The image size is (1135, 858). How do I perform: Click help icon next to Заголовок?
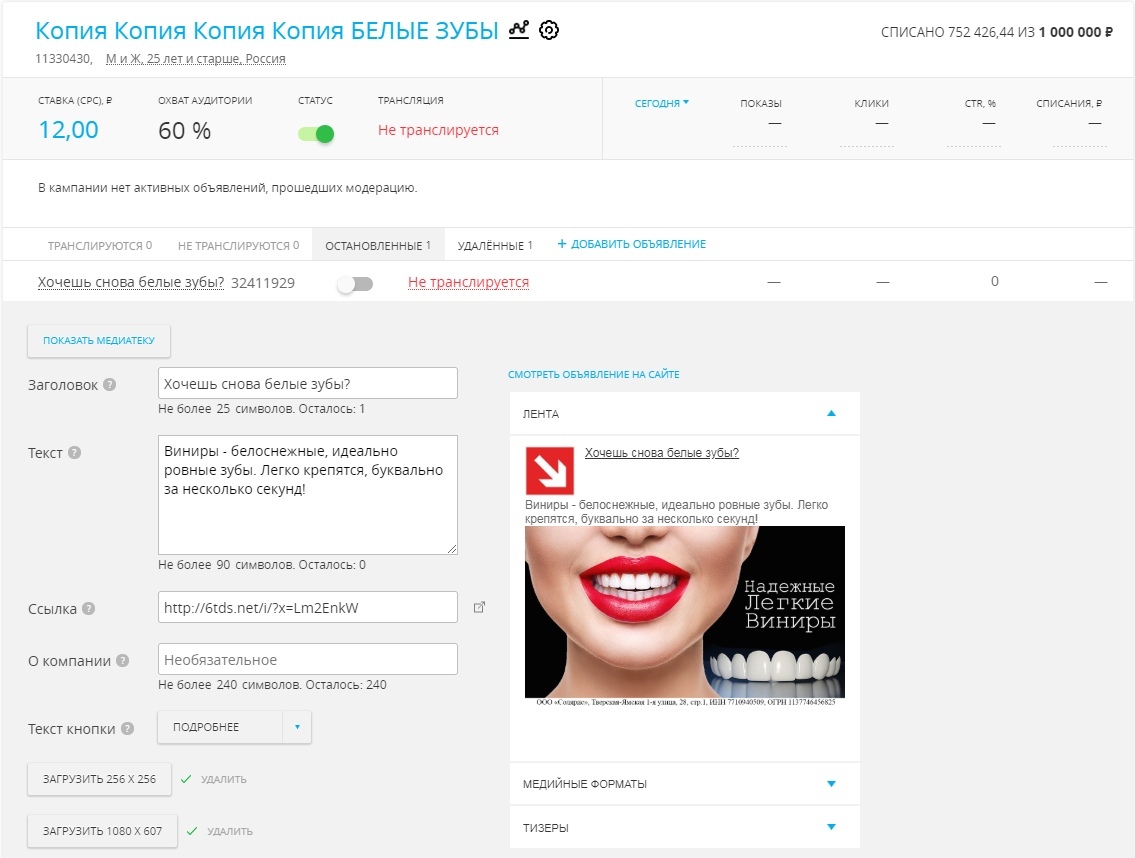109,384
